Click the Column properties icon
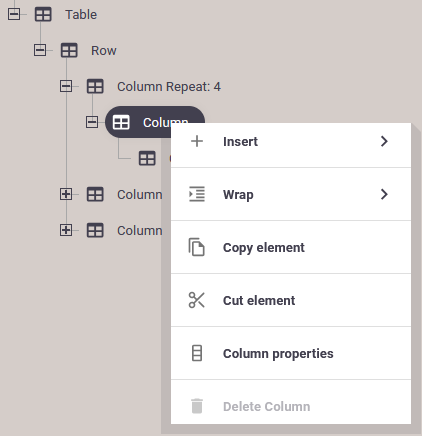This screenshot has width=422, height=436. coord(197,353)
